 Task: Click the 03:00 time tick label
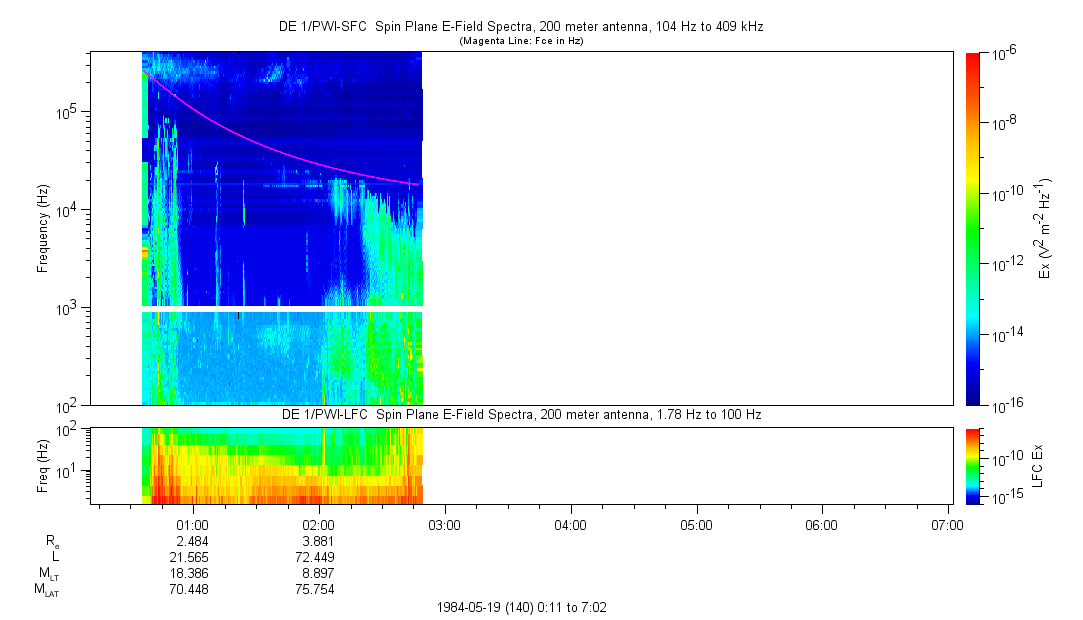(x=444, y=525)
